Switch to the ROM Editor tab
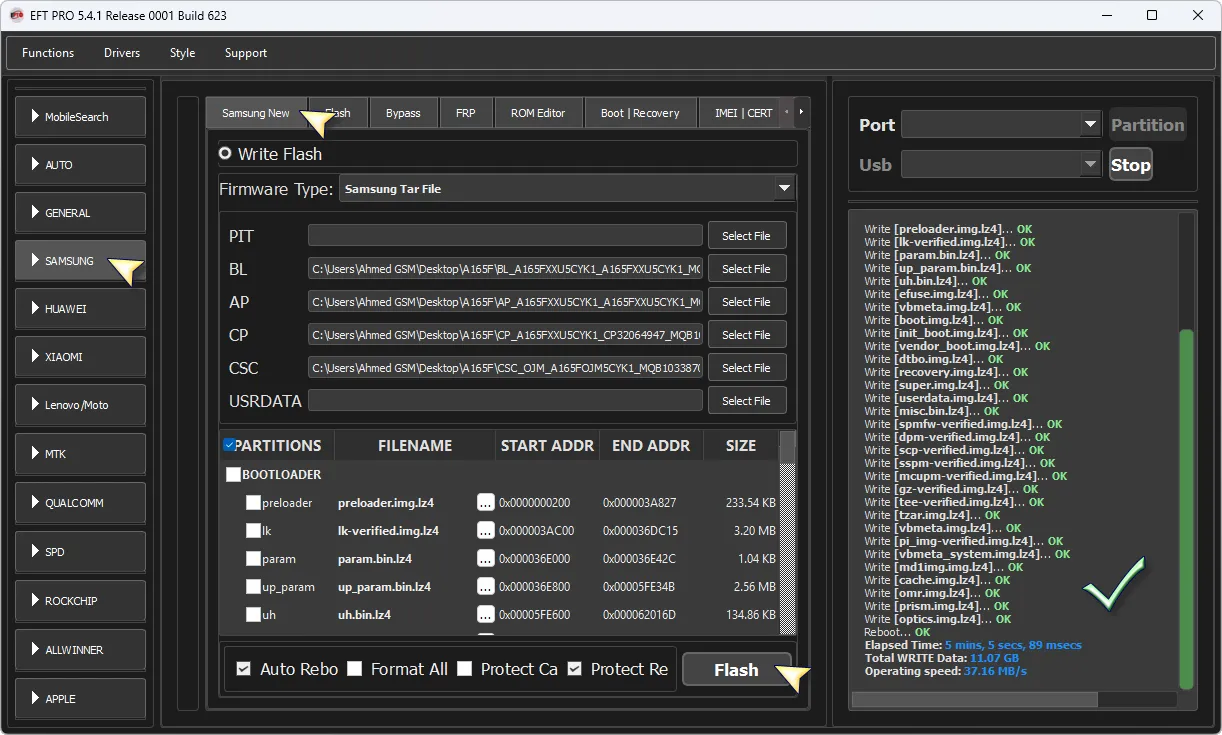The image size is (1222, 735). [538, 113]
